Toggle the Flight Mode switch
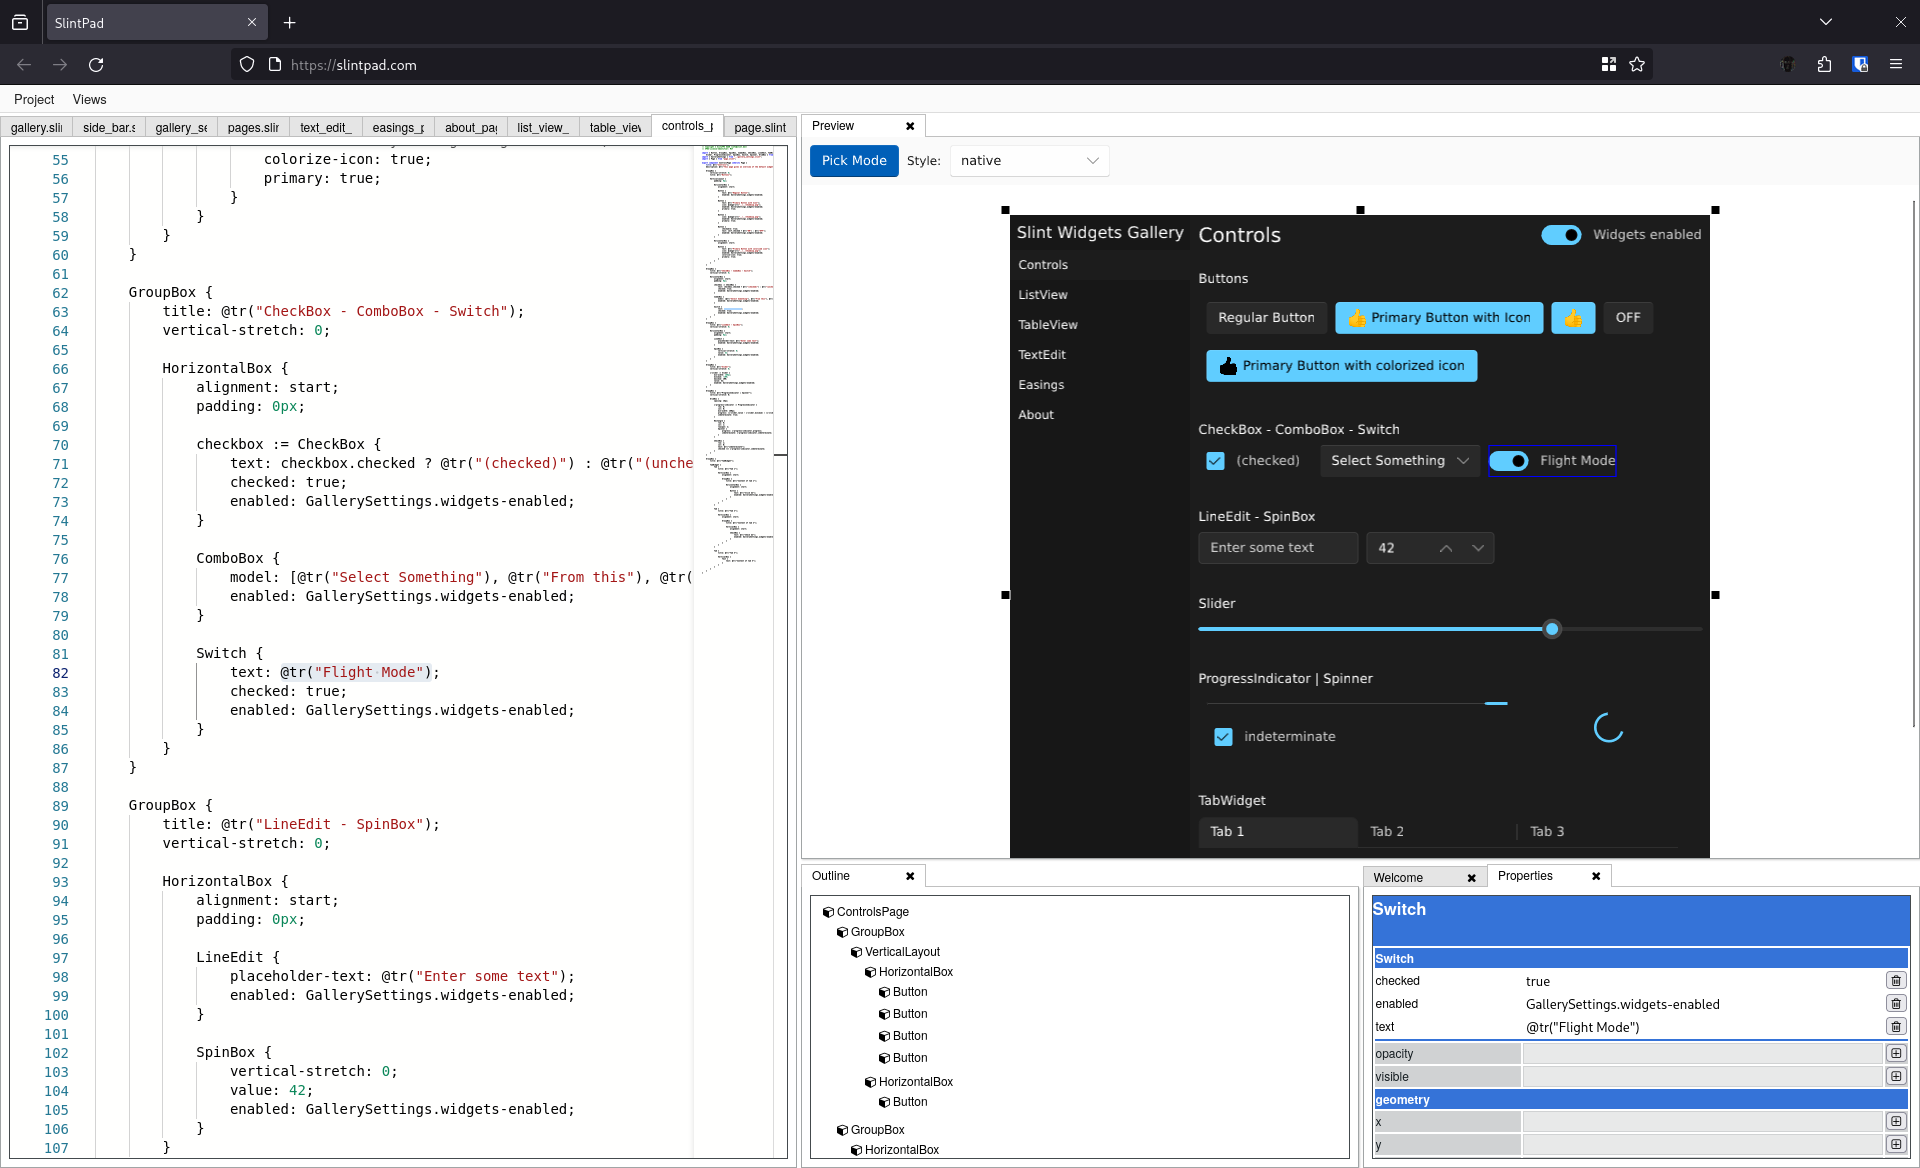 [1508, 461]
